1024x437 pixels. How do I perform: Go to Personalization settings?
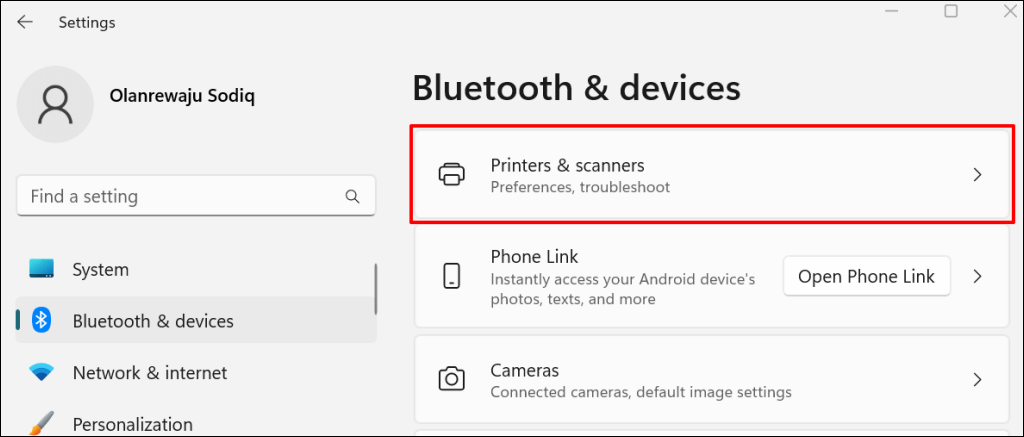click(x=132, y=424)
